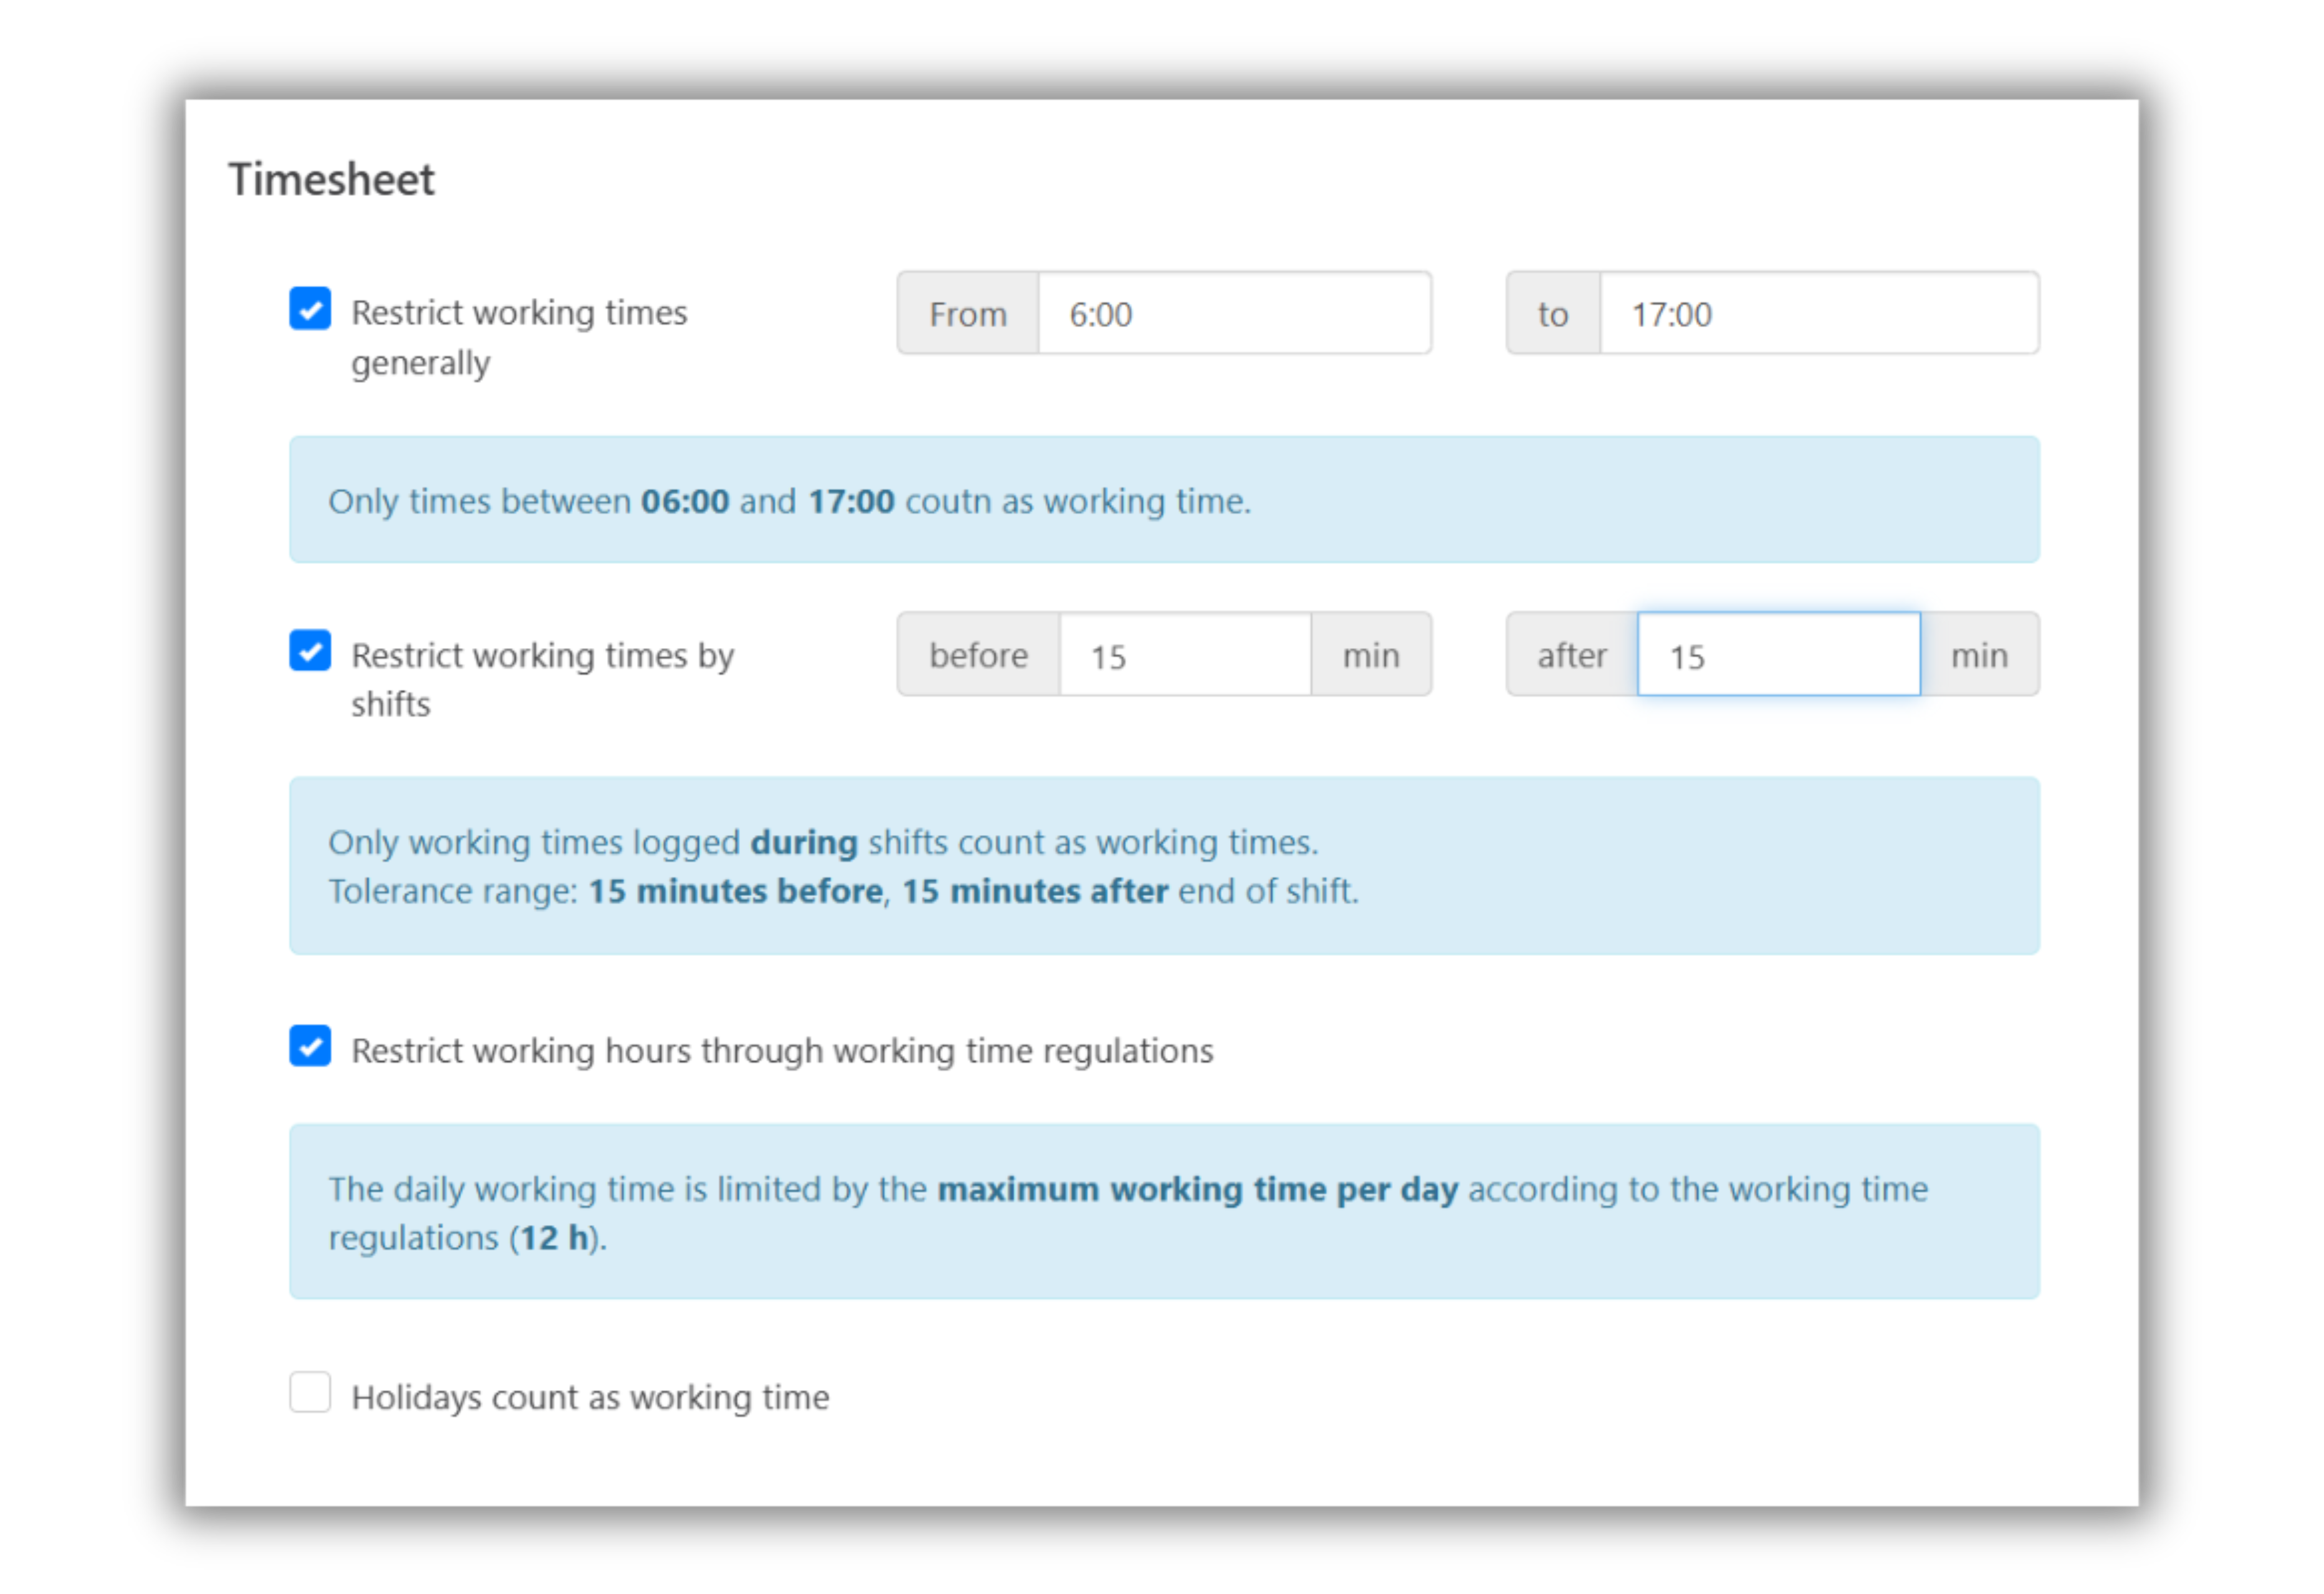
Task: Click the shift tolerance range info banner
Action: pos(1163,865)
